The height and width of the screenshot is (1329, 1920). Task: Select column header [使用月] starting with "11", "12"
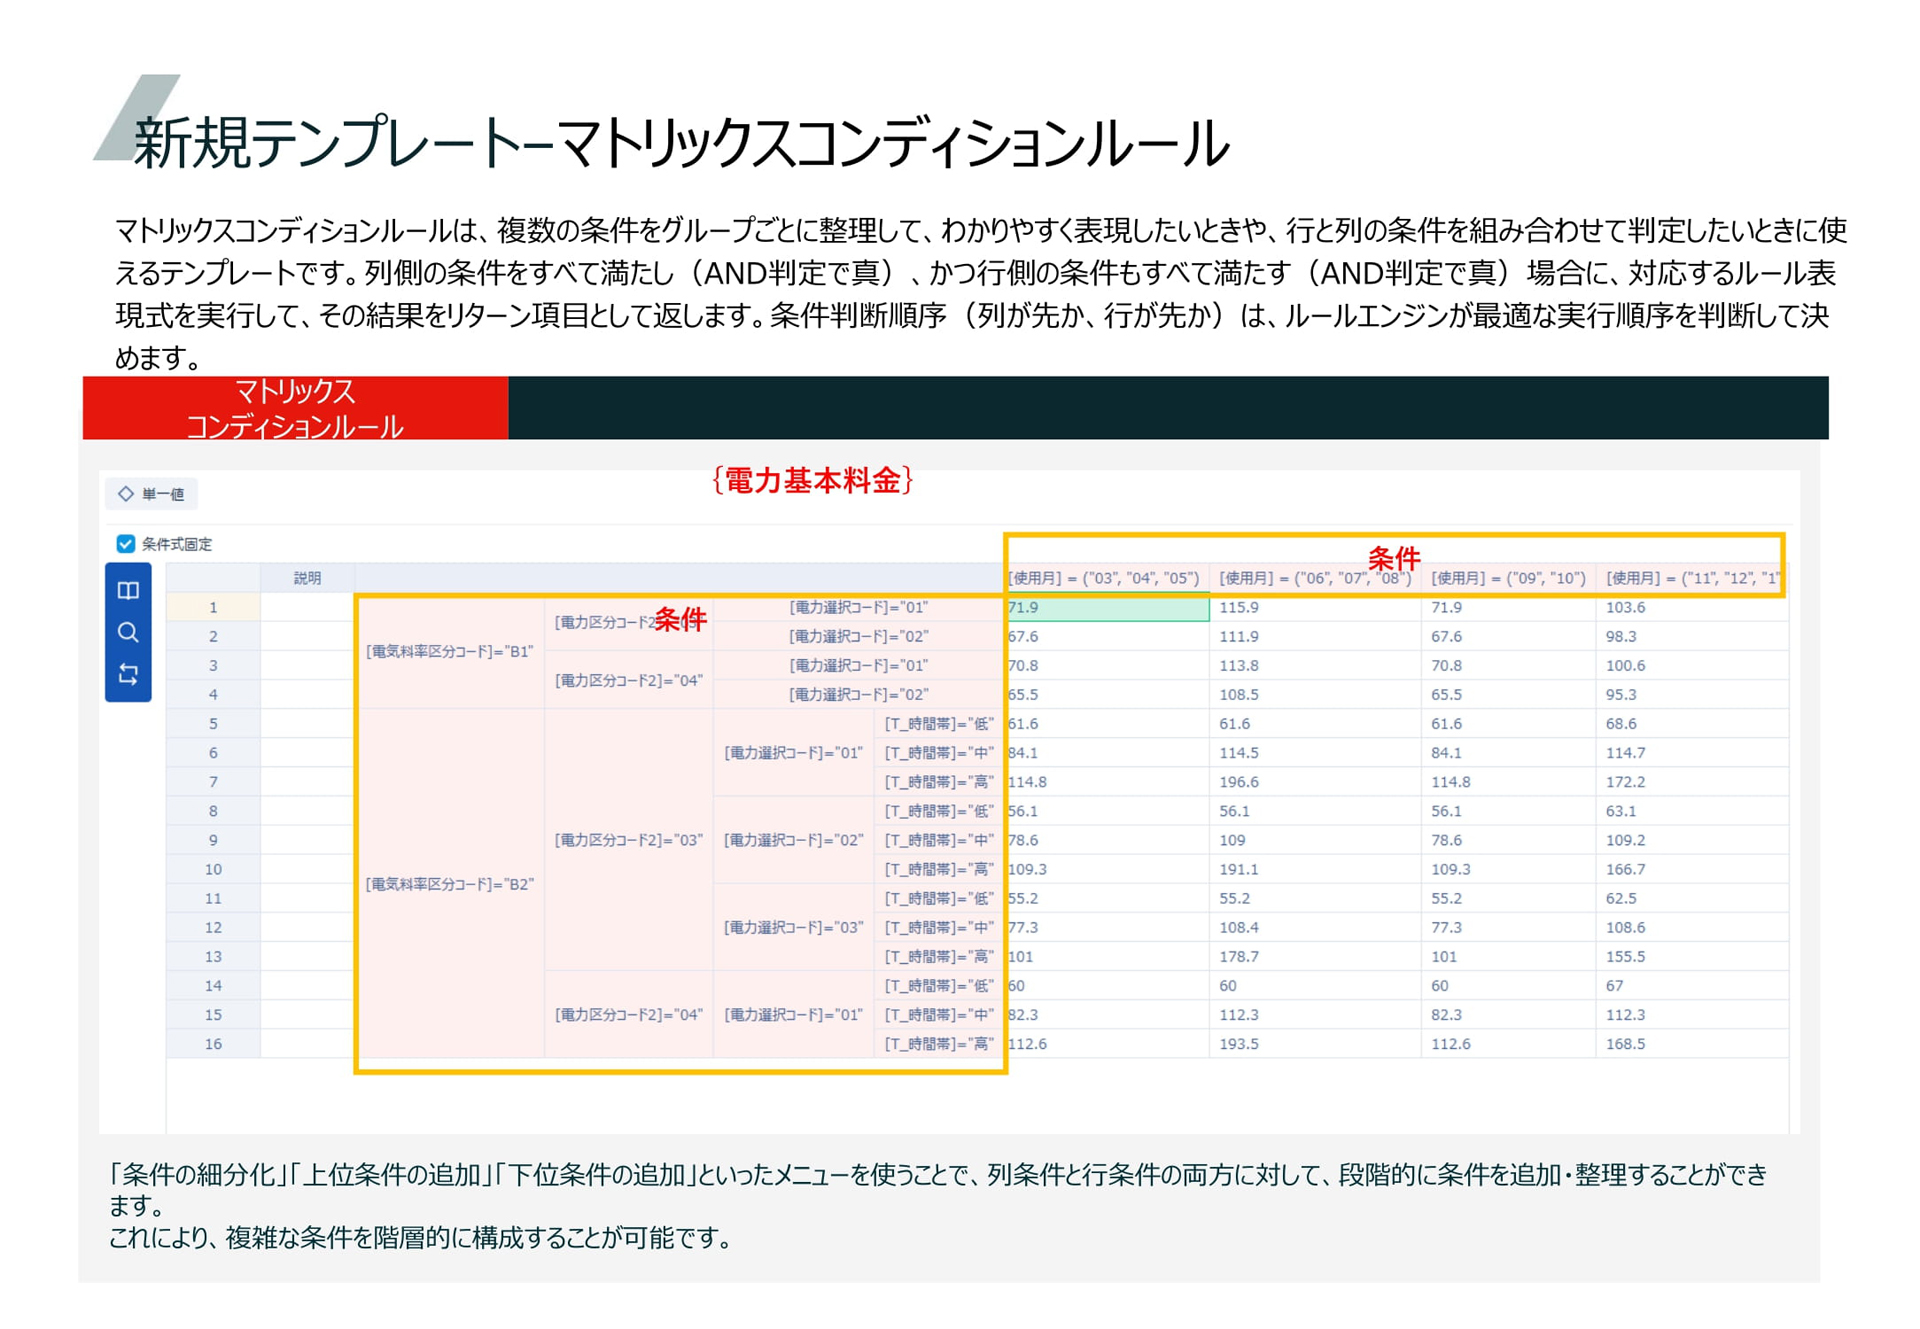pyautogui.click(x=1692, y=578)
